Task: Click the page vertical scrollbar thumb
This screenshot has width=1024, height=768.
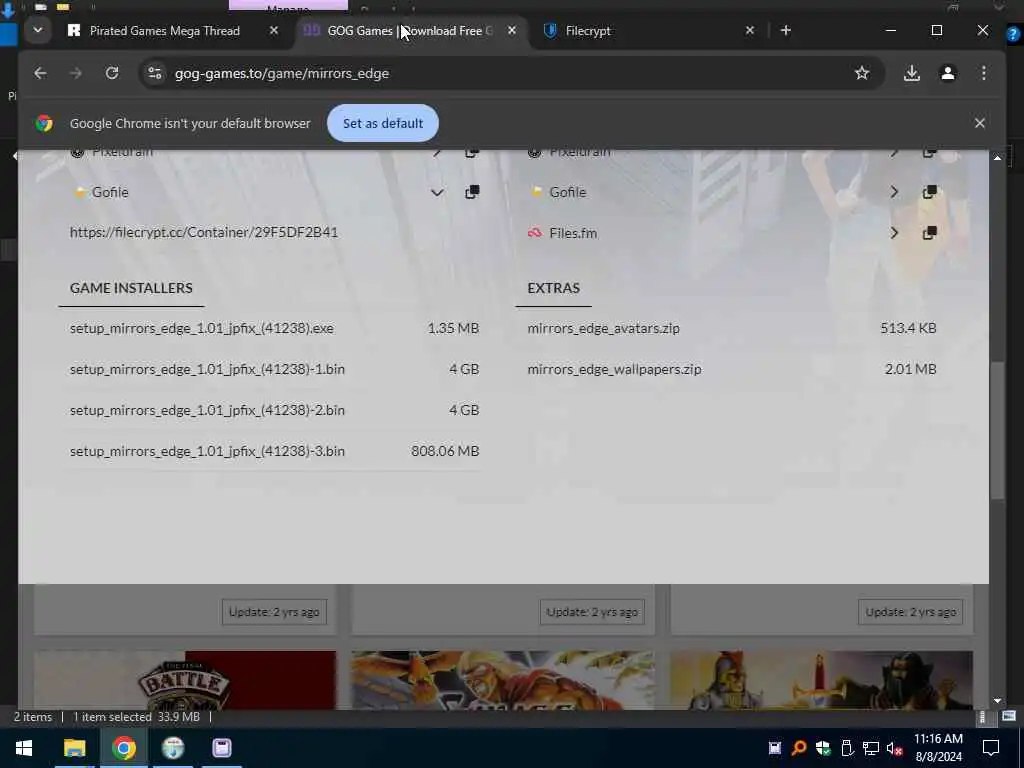Action: tap(997, 431)
